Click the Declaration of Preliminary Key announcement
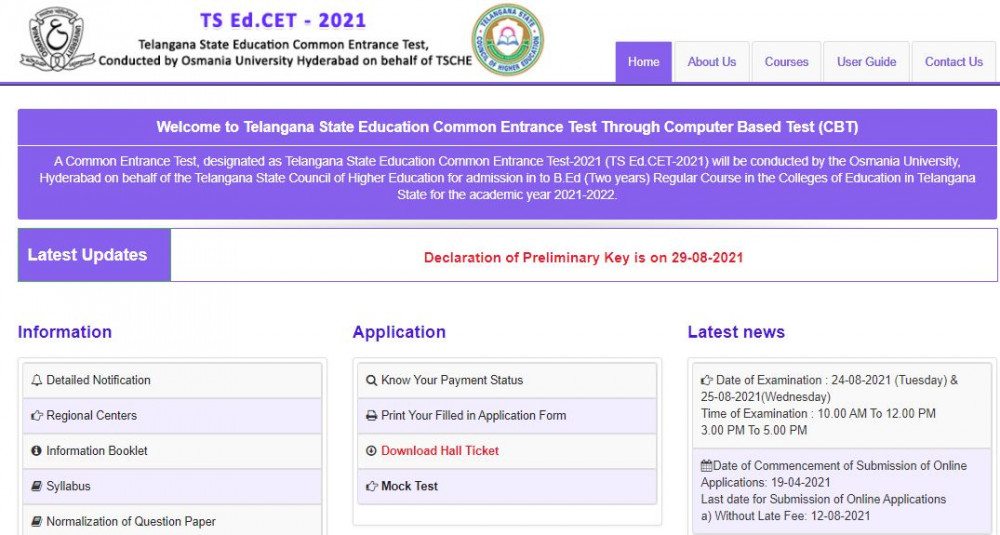The image size is (1000, 535). tap(583, 257)
